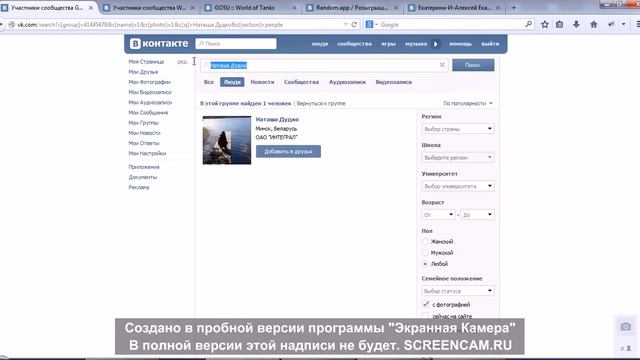
Task: Click the profile photo thumbnail in search results
Action: (227, 140)
